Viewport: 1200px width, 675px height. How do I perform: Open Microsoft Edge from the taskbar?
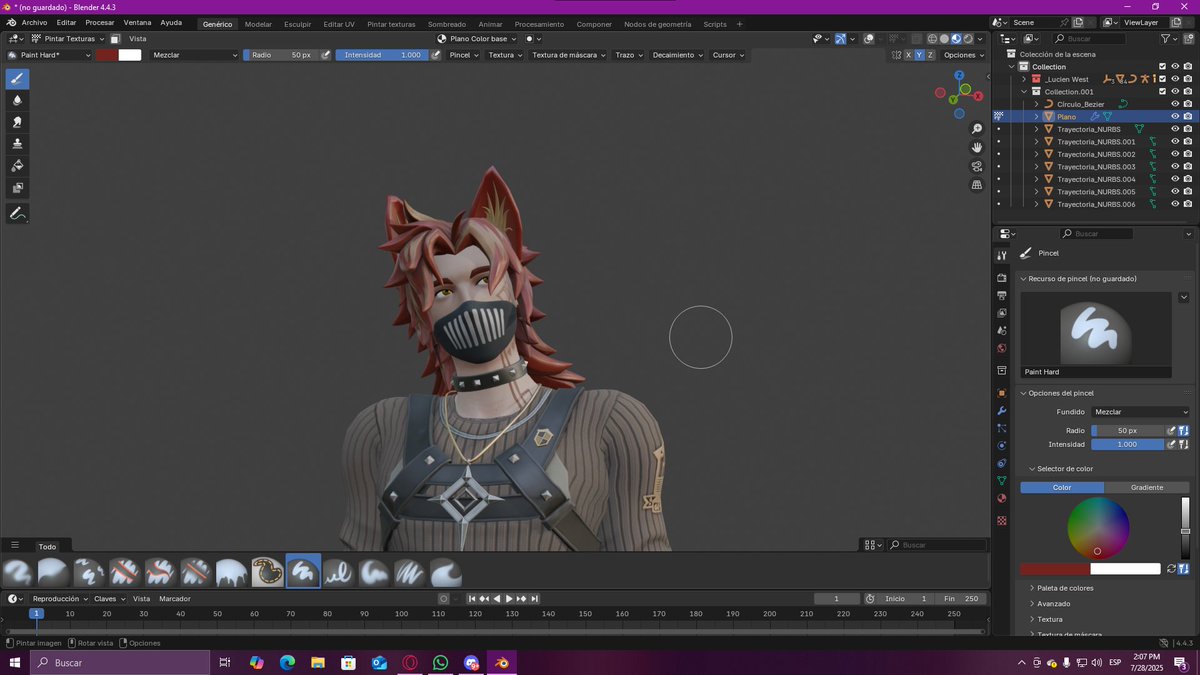coord(287,662)
